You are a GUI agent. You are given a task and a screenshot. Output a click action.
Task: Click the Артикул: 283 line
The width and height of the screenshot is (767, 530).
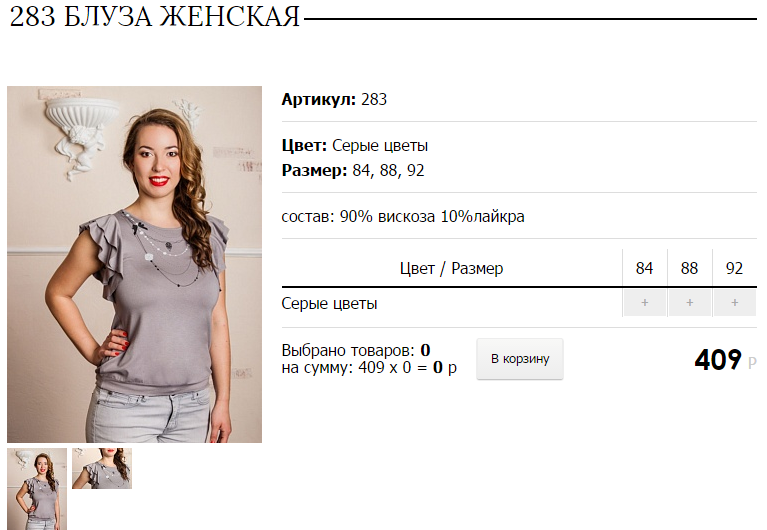334,99
